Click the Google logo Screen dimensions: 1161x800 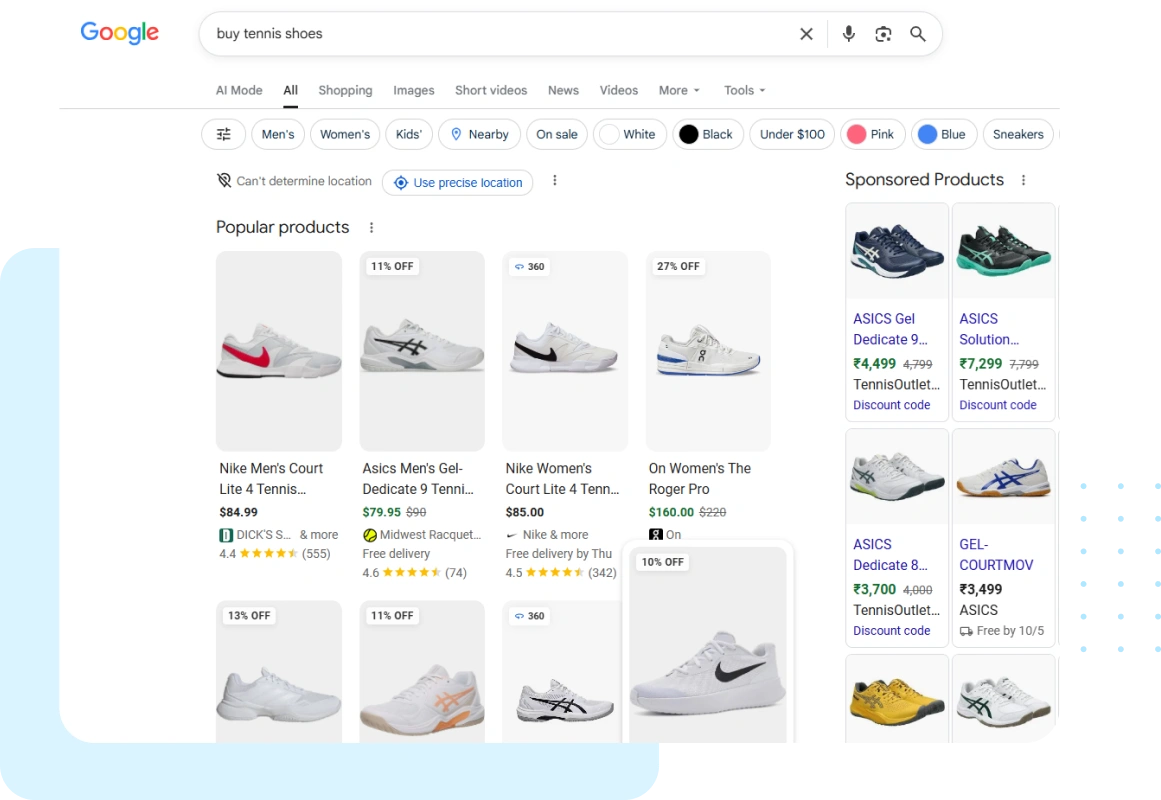pyautogui.click(x=119, y=33)
